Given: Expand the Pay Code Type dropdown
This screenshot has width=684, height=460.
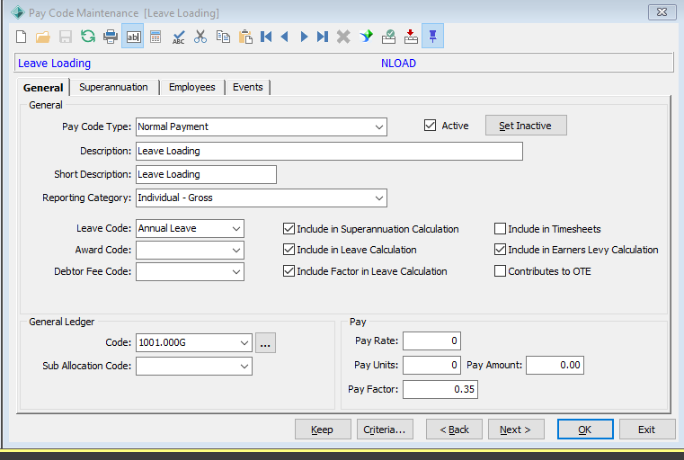Looking at the screenshot, I should click(x=378, y=126).
